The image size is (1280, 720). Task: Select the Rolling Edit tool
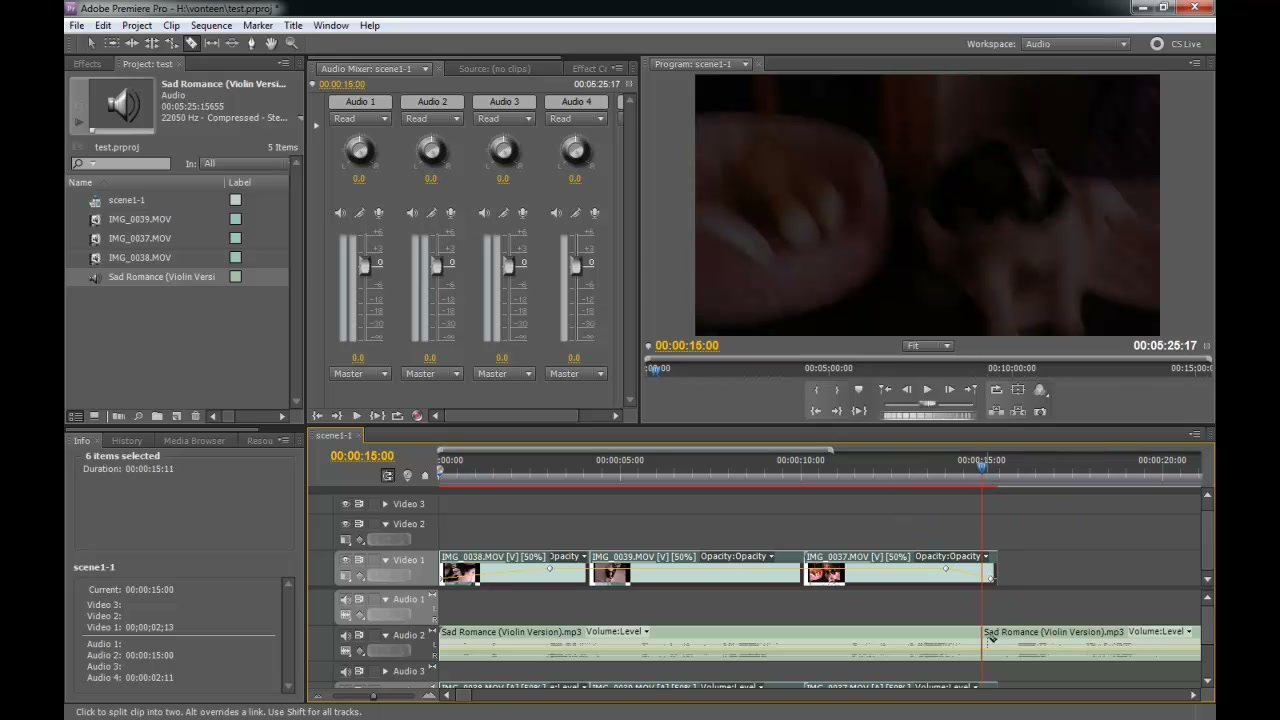(x=151, y=43)
